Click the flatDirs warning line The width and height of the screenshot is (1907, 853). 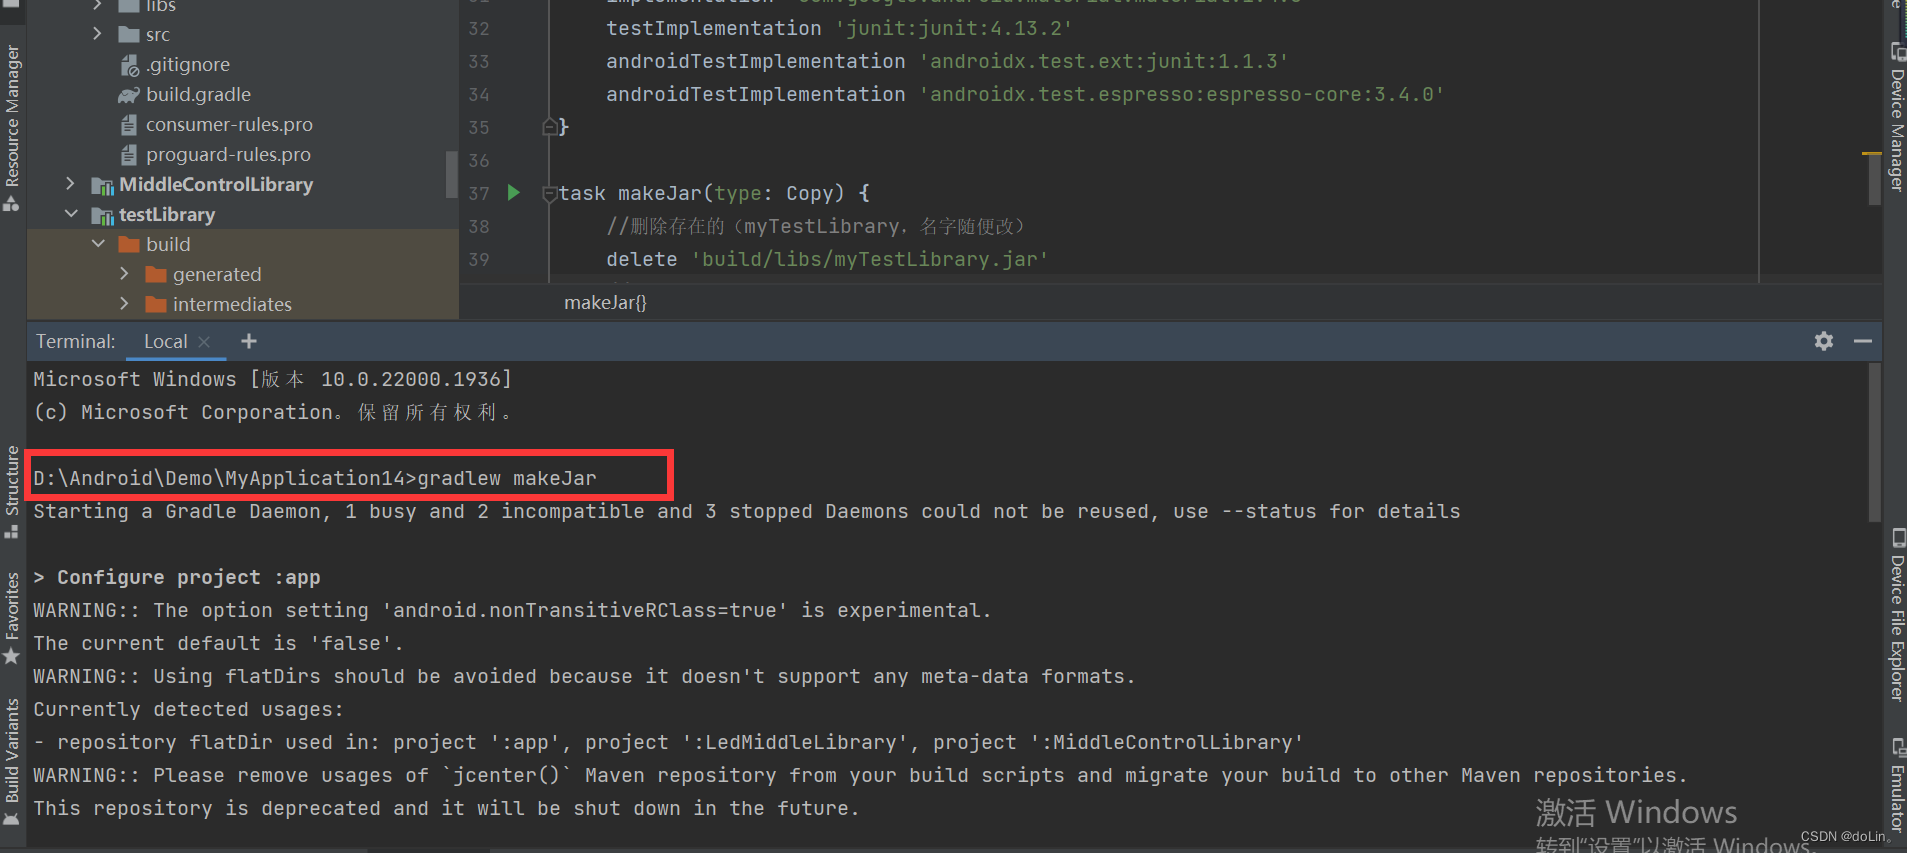pos(584,676)
